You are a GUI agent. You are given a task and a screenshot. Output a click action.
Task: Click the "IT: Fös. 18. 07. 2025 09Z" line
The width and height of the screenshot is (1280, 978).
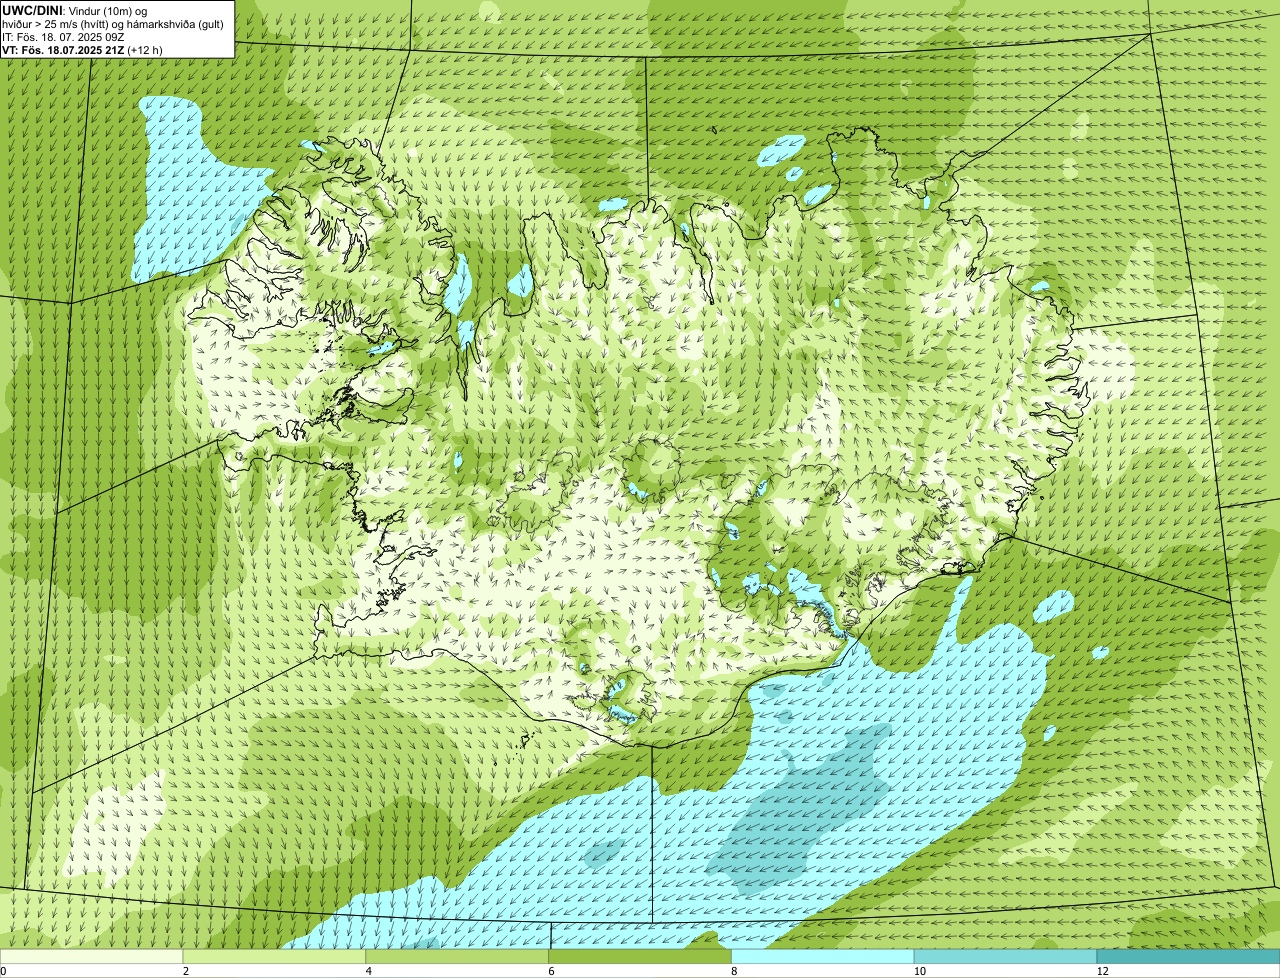[63, 37]
